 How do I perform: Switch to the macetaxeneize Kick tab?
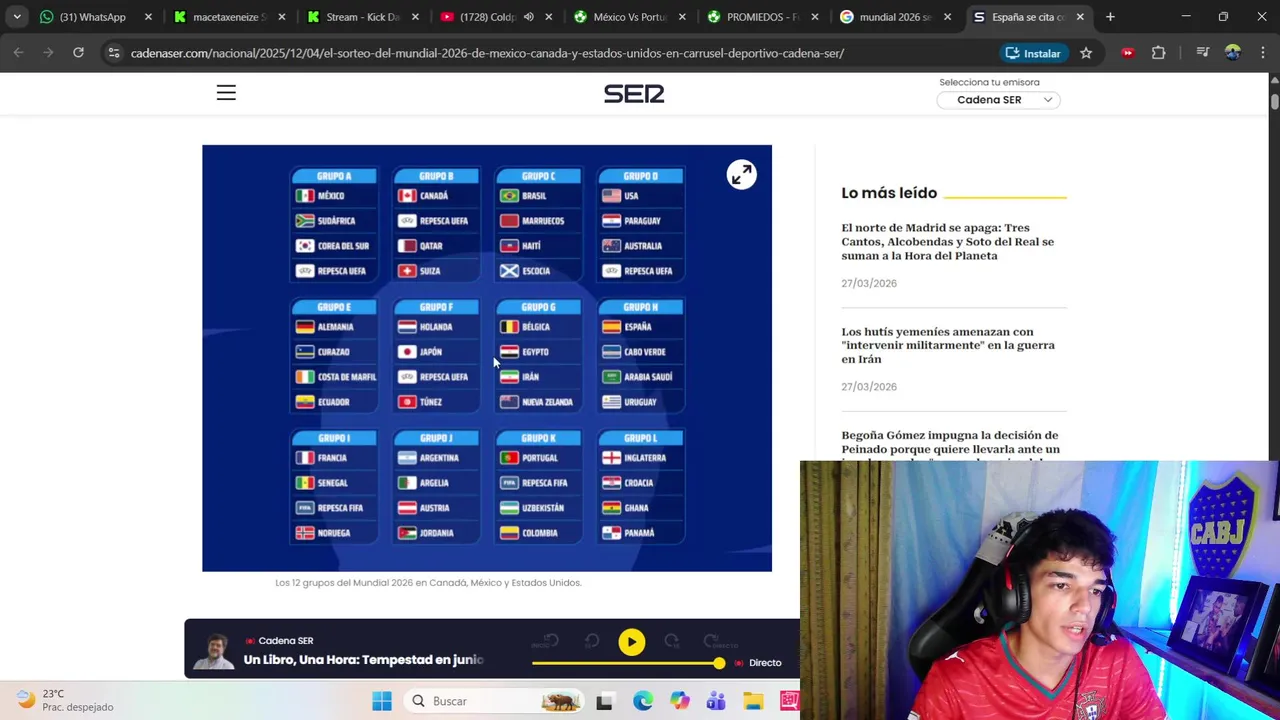pos(218,17)
